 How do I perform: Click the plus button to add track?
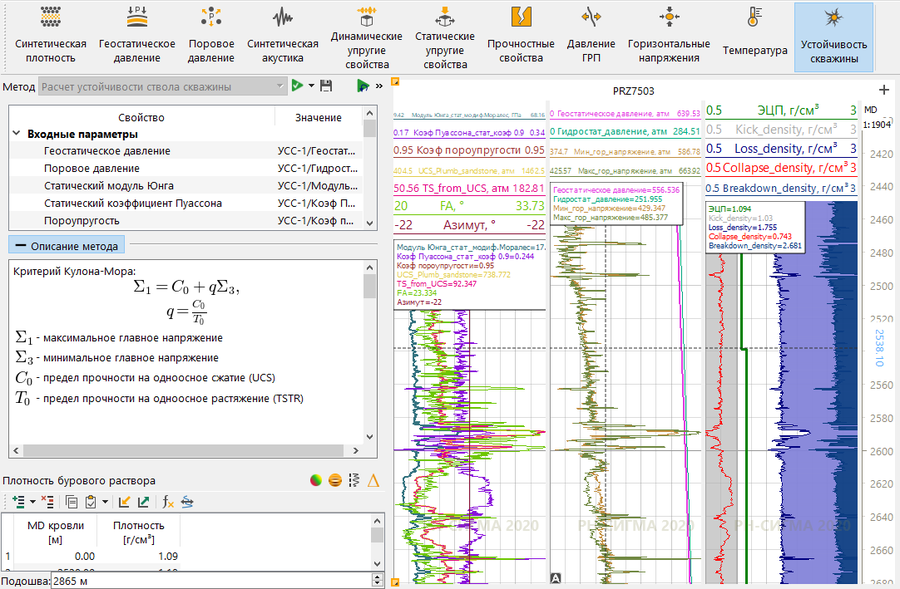click(x=883, y=91)
